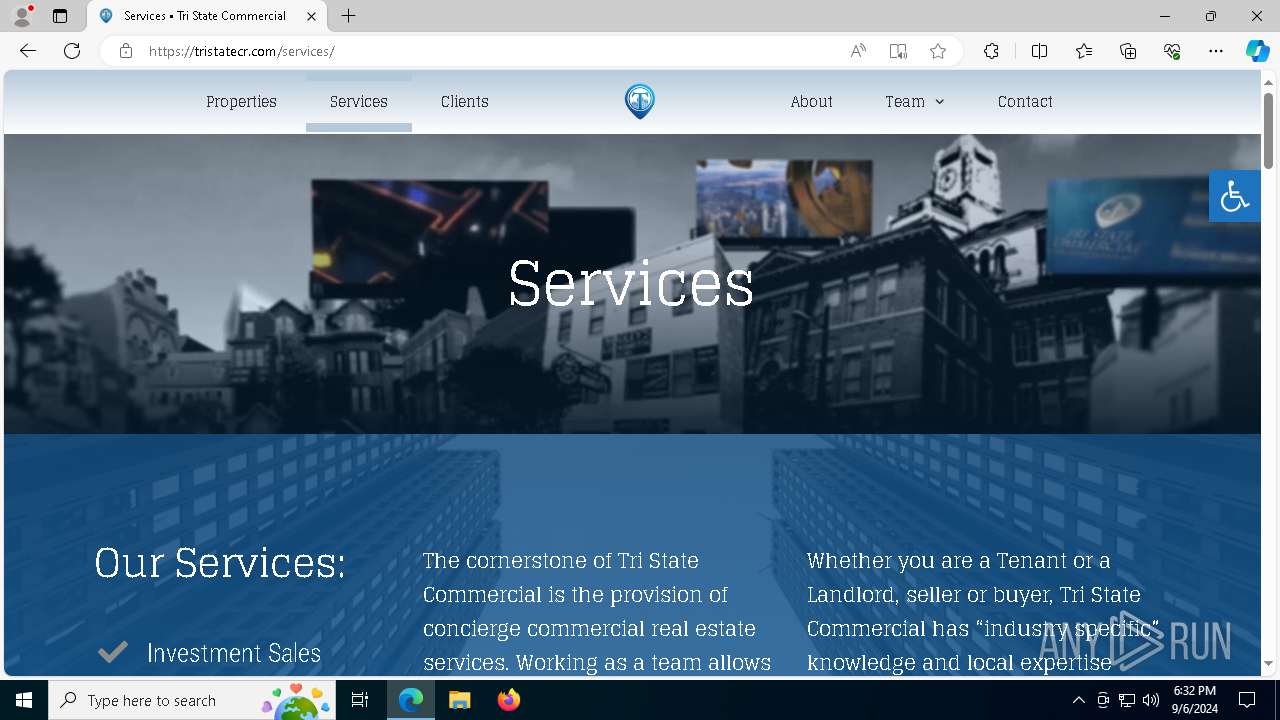Click the scrollbar up arrow
1280x720 pixels.
coord(1269,81)
